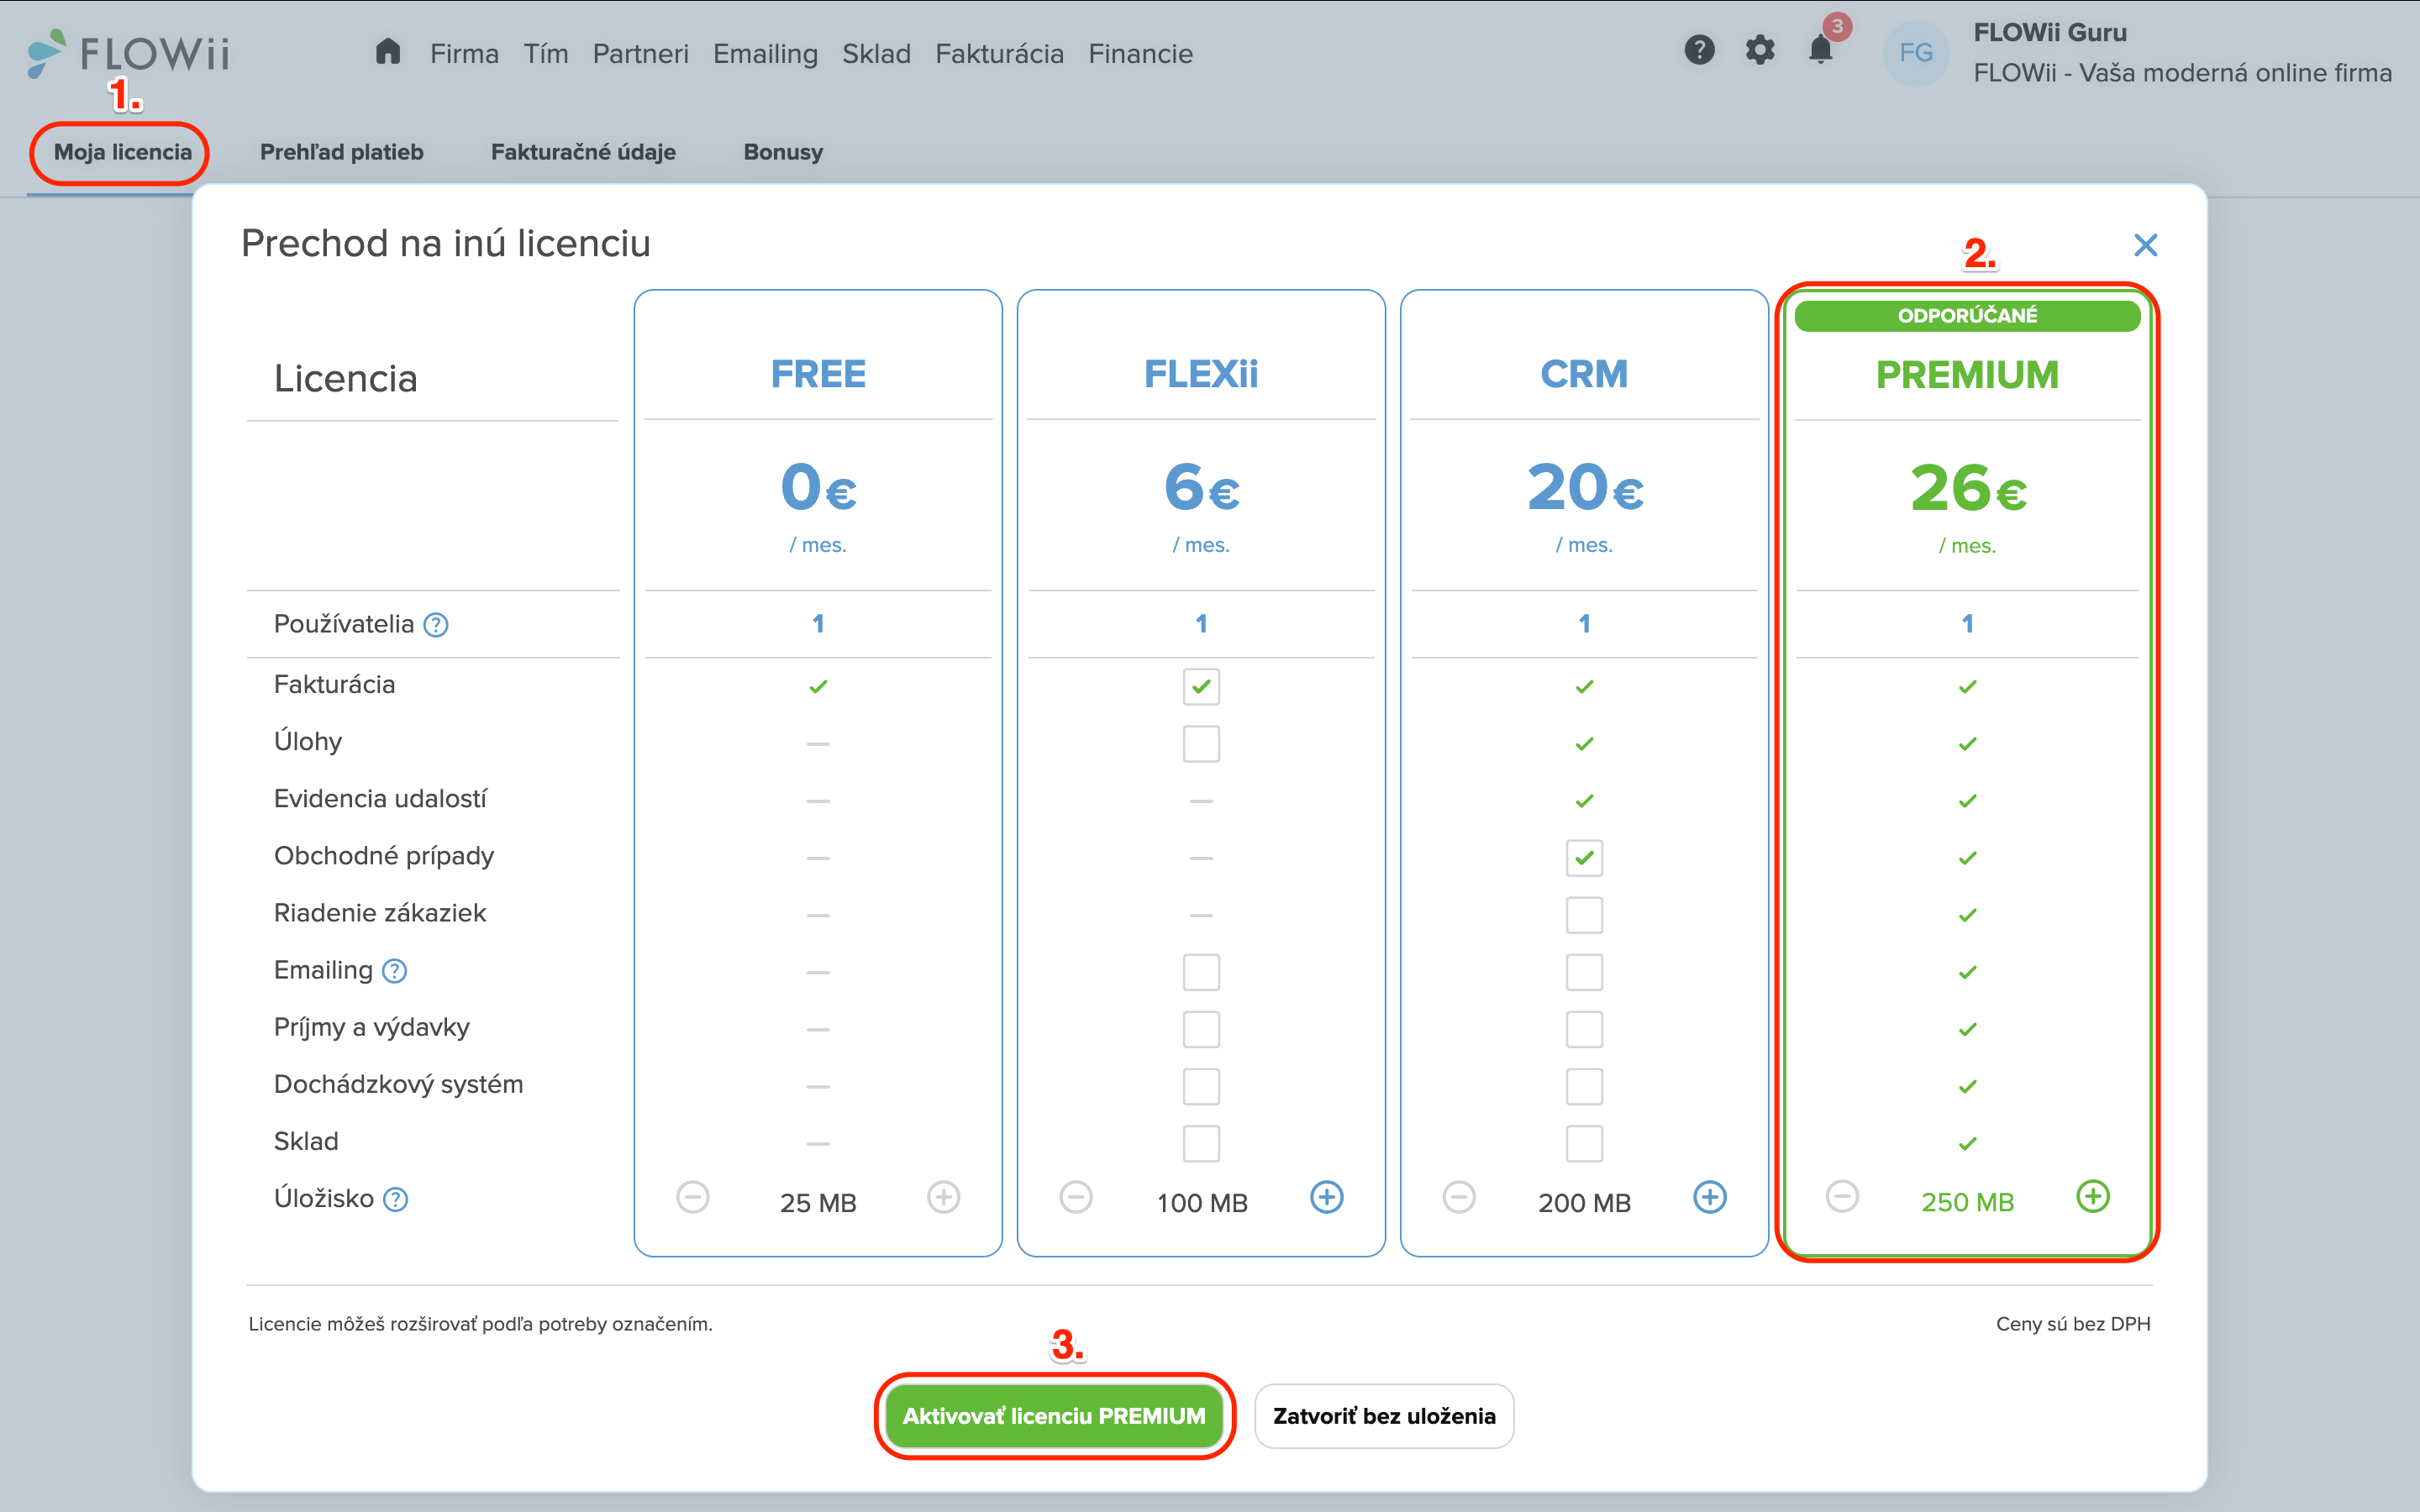The height and width of the screenshot is (1512, 2420).
Task: Click the 20€ CRM price
Action: point(1585,488)
